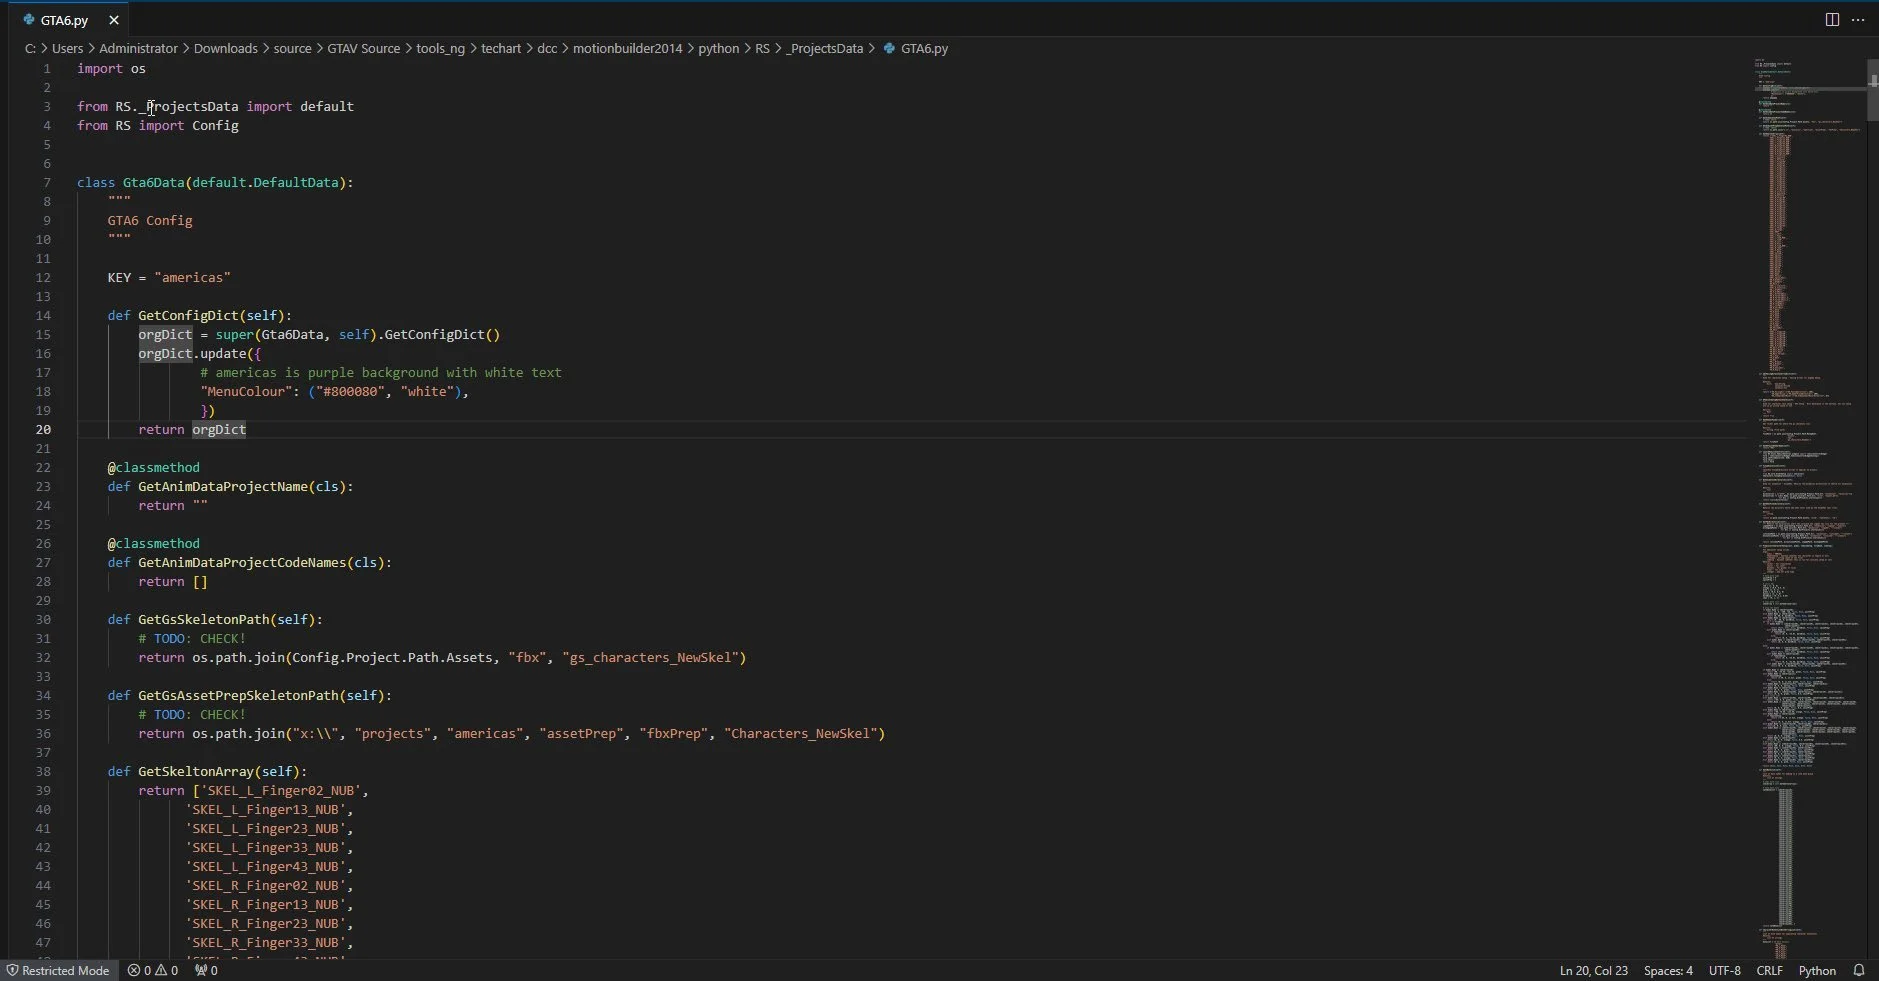Viewport: 1879px width, 981px height.
Task: Select the _ProjectsData breadcrumb segment
Action: point(824,48)
